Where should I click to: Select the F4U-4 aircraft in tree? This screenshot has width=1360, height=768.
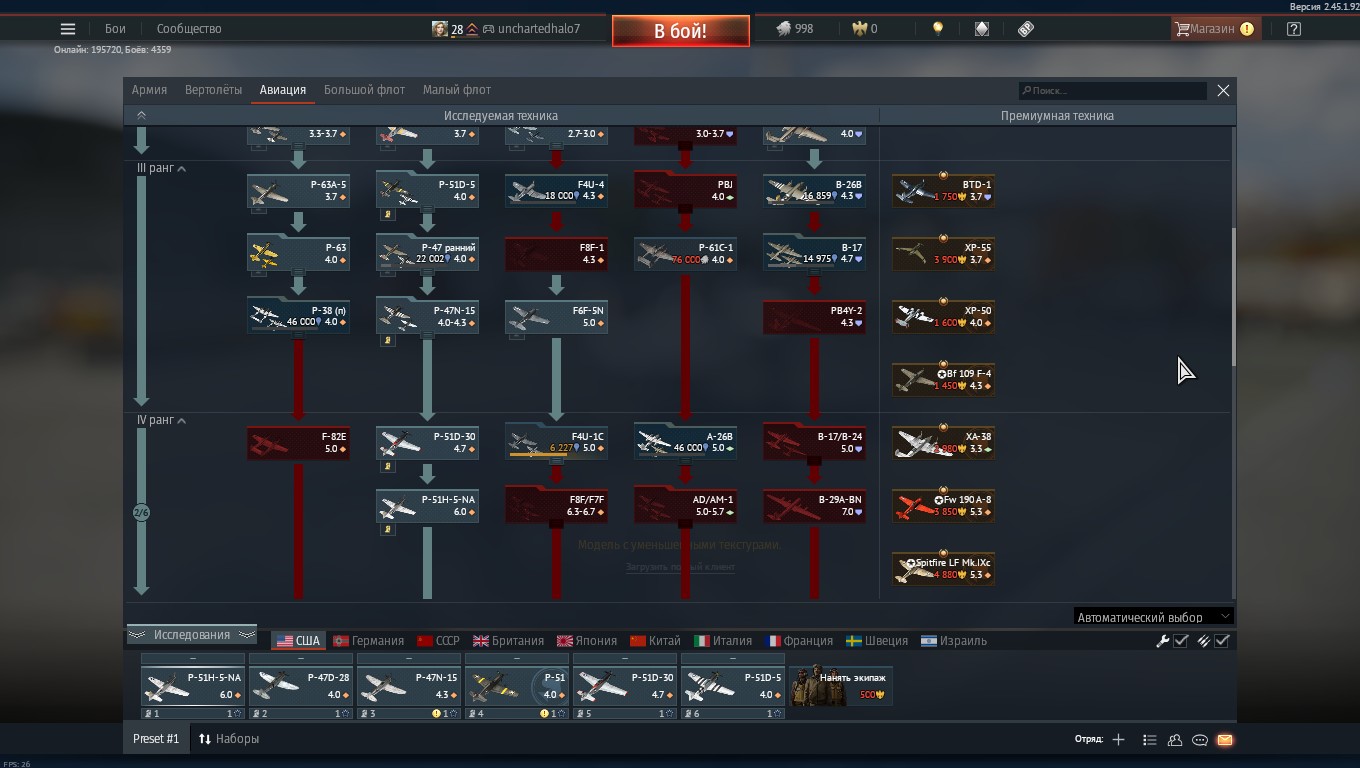556,191
